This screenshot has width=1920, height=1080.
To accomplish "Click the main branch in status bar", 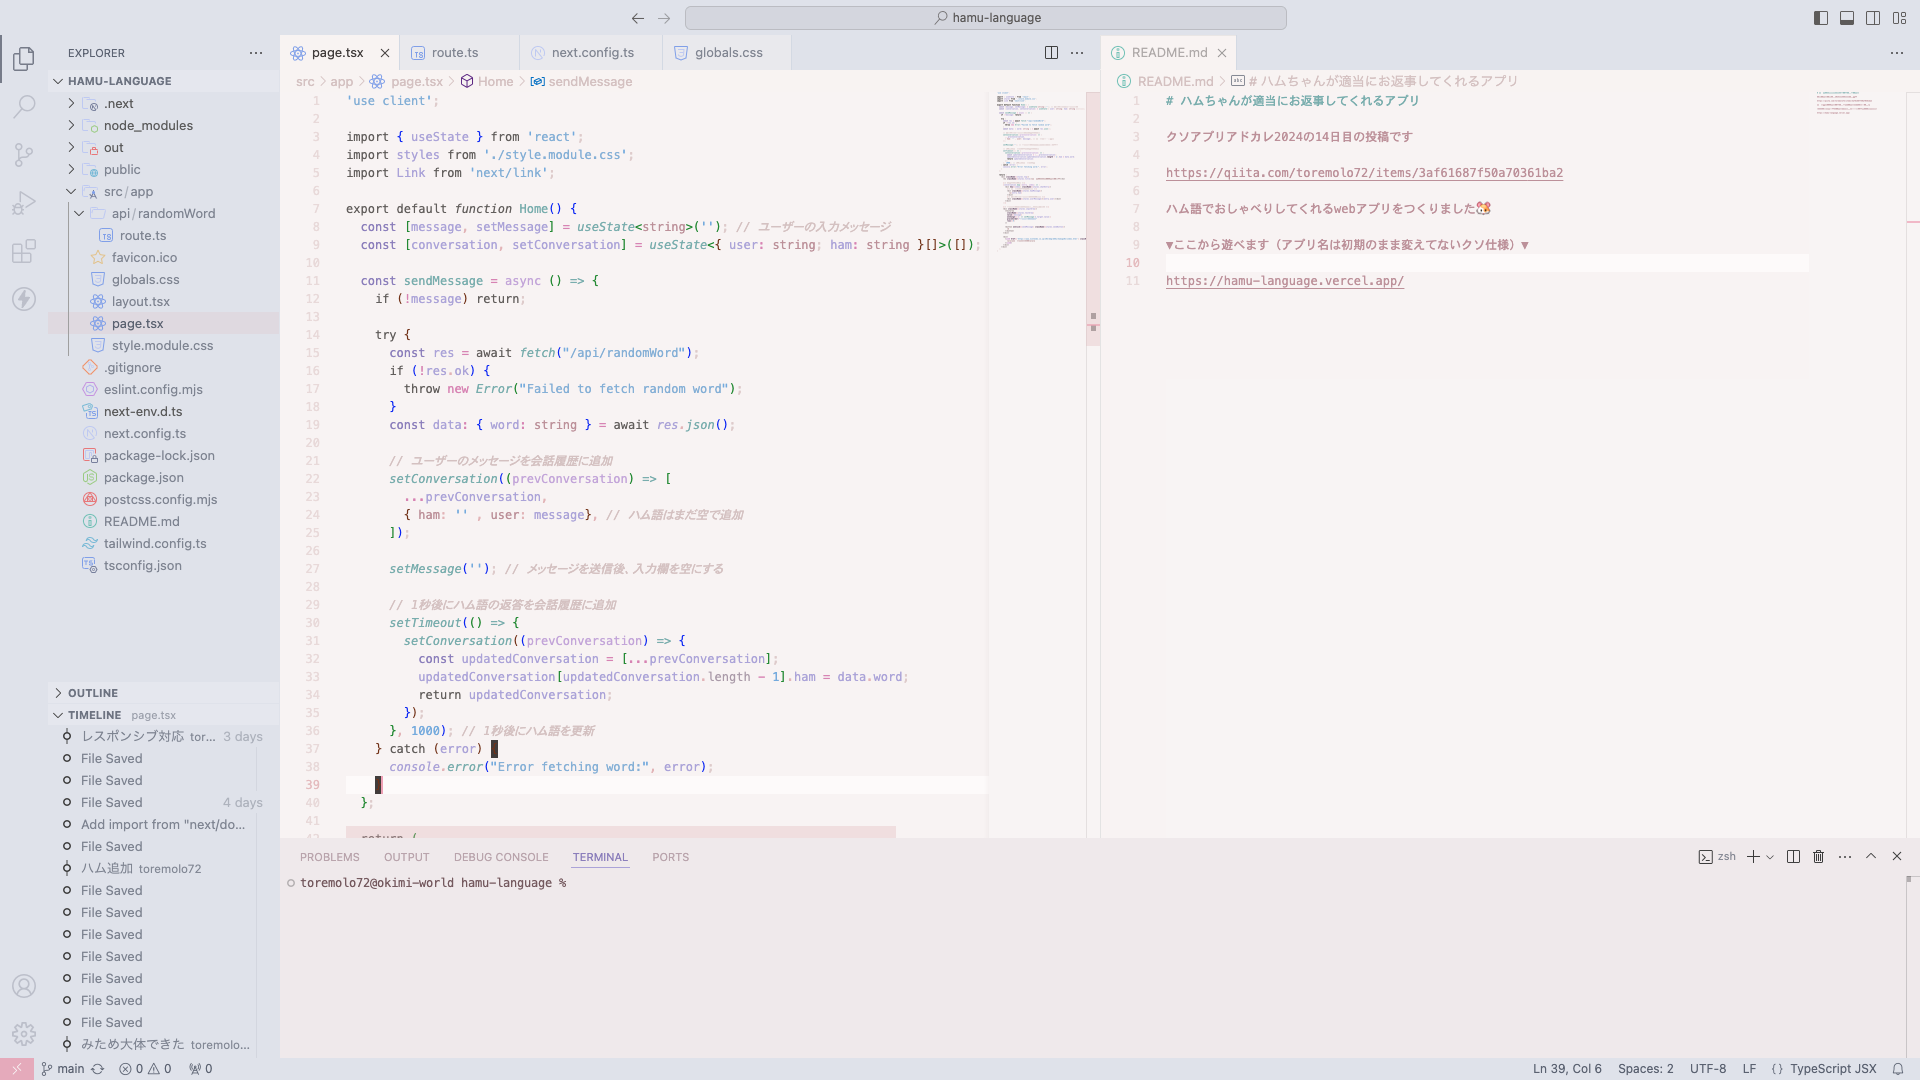I will click(63, 1069).
